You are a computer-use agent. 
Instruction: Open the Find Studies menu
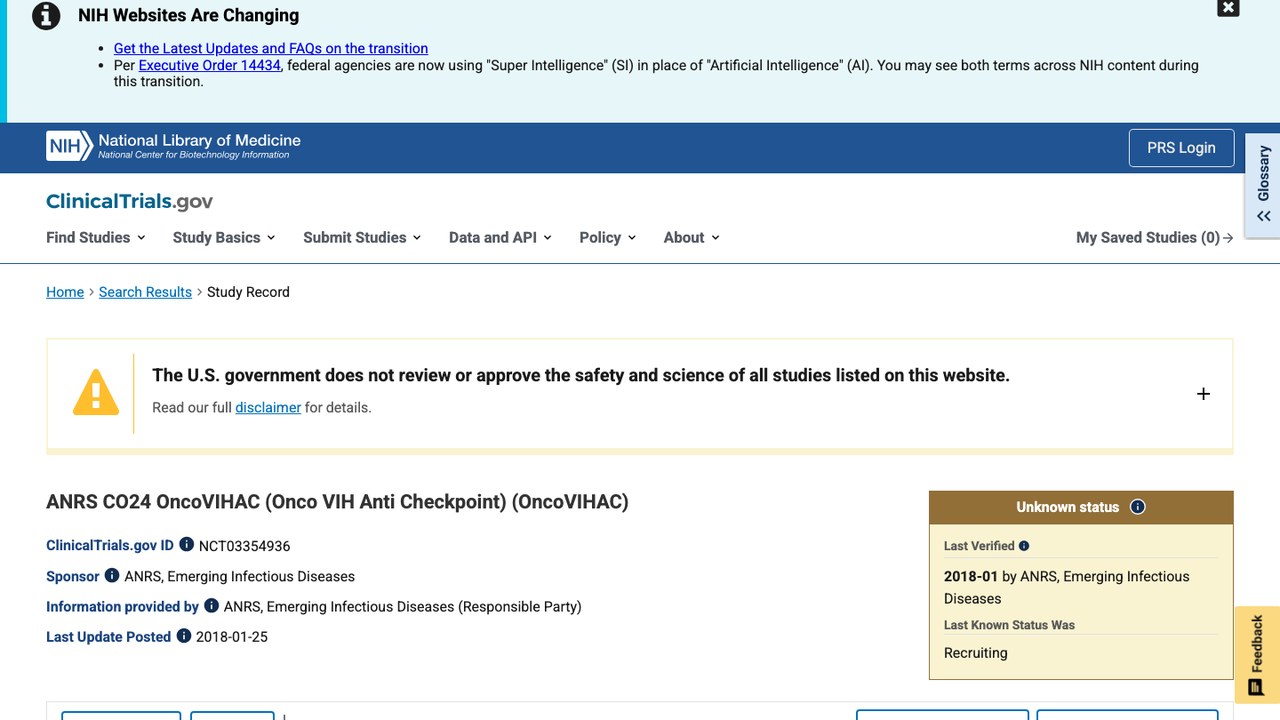(96, 237)
